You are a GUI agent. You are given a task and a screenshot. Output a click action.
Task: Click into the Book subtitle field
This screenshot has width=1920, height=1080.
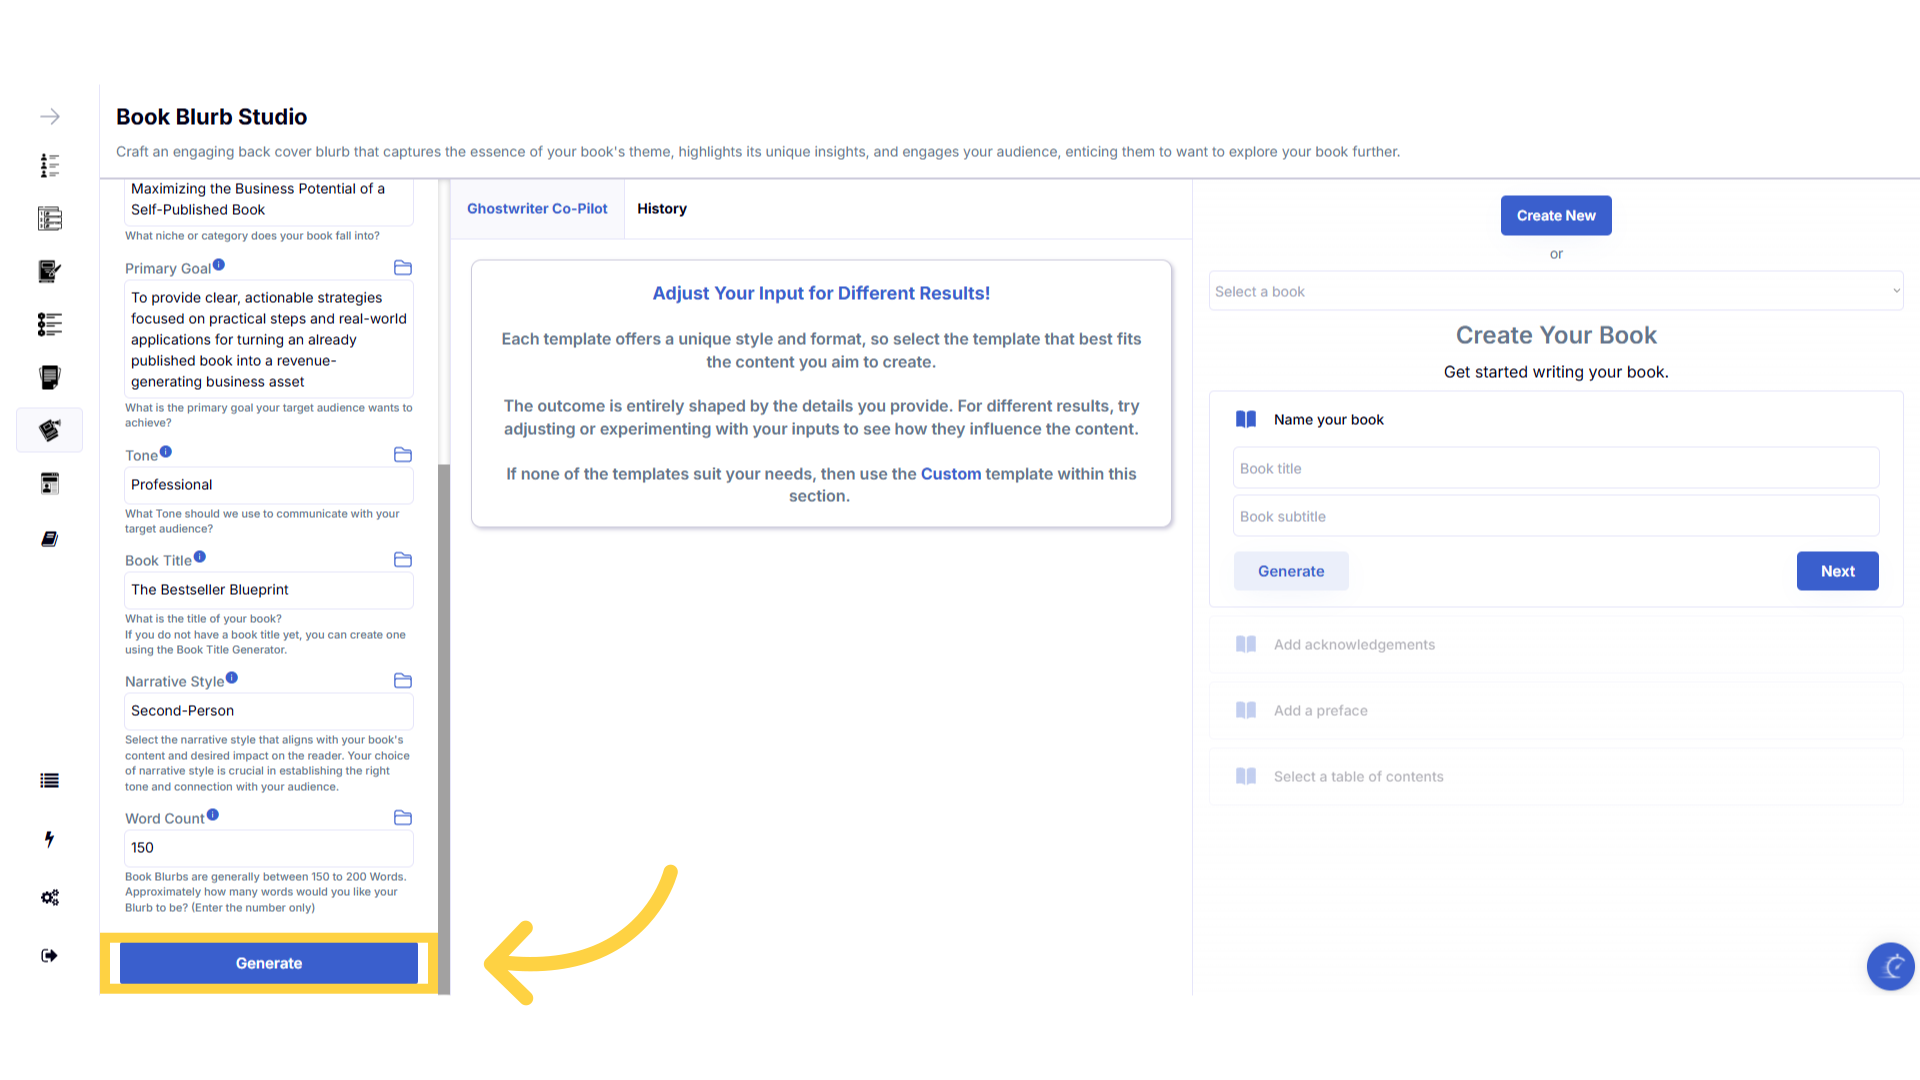click(x=1555, y=517)
